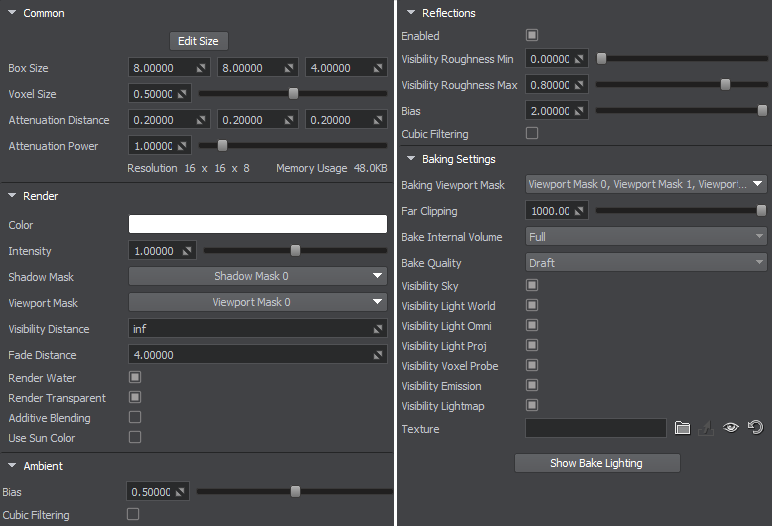Toggle the Reflections Enabled checkbox
The image size is (772, 526).
532,36
